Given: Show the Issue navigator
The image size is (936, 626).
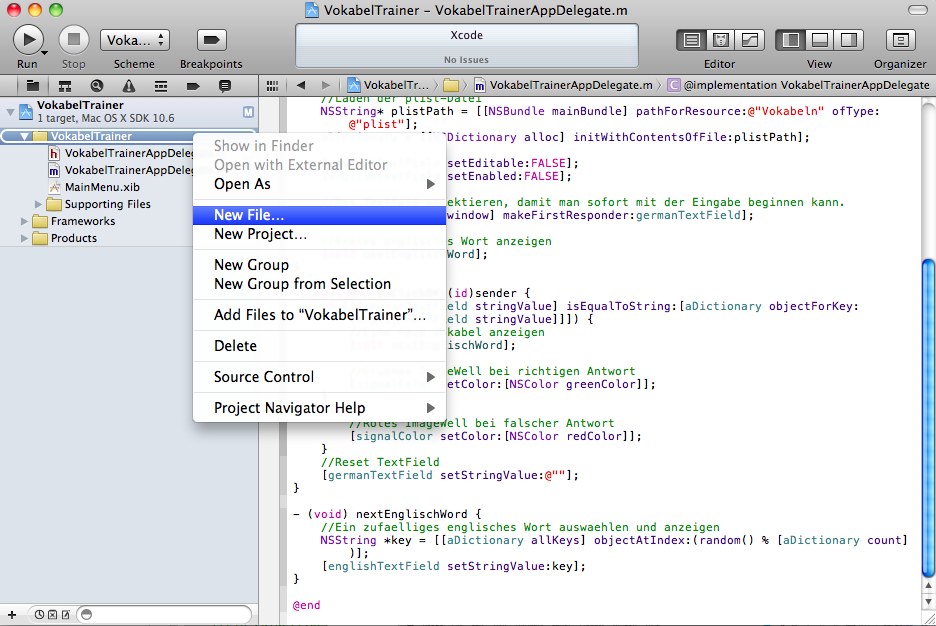Looking at the screenshot, I should [x=128, y=86].
